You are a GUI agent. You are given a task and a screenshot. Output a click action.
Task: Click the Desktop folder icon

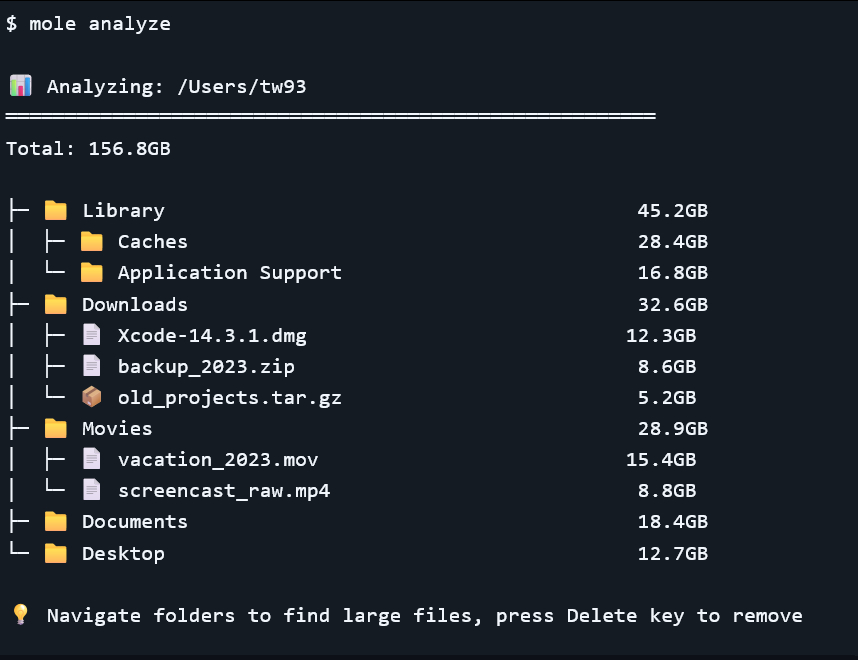point(56,553)
